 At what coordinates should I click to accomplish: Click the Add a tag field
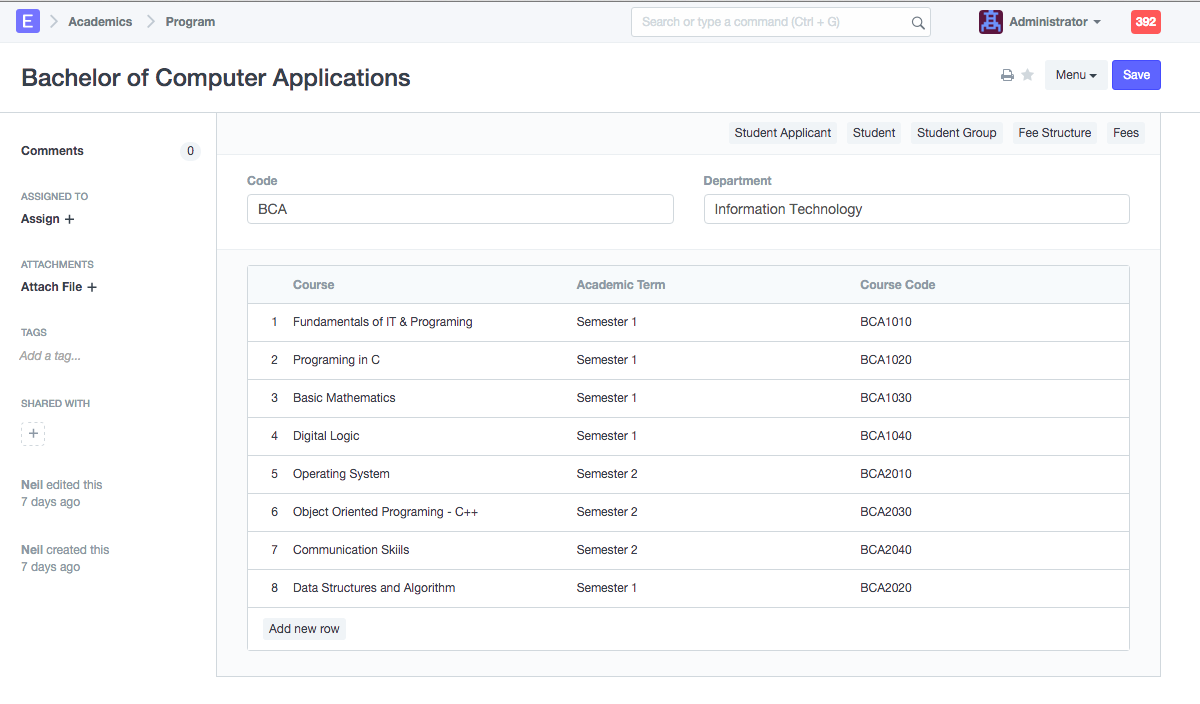pos(50,356)
